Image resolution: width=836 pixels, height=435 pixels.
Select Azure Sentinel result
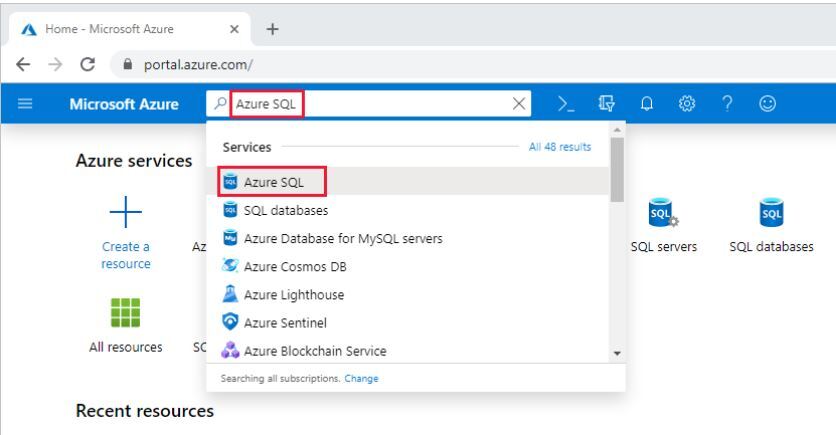point(408,323)
